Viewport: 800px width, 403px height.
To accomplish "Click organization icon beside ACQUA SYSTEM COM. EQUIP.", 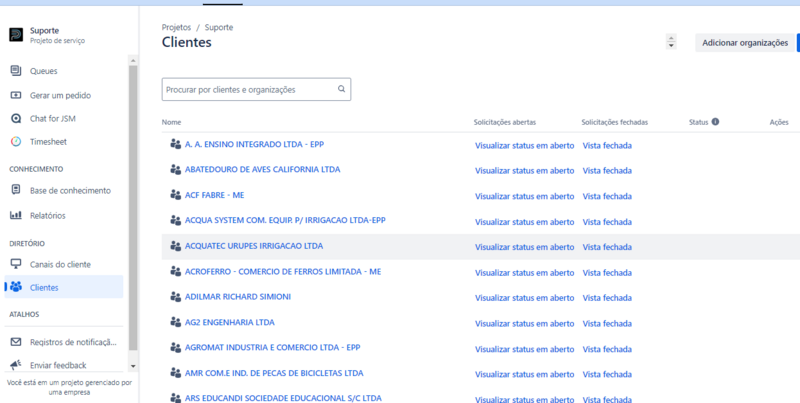I will [176, 220].
